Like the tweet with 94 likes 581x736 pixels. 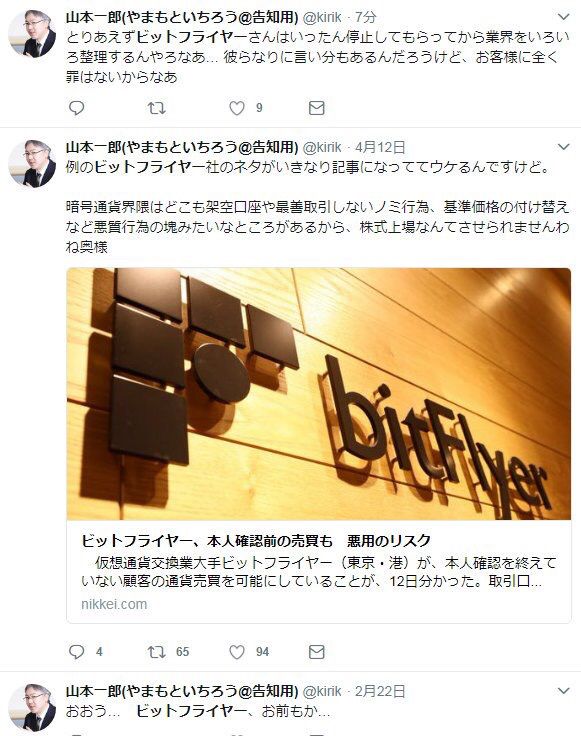coord(237,652)
